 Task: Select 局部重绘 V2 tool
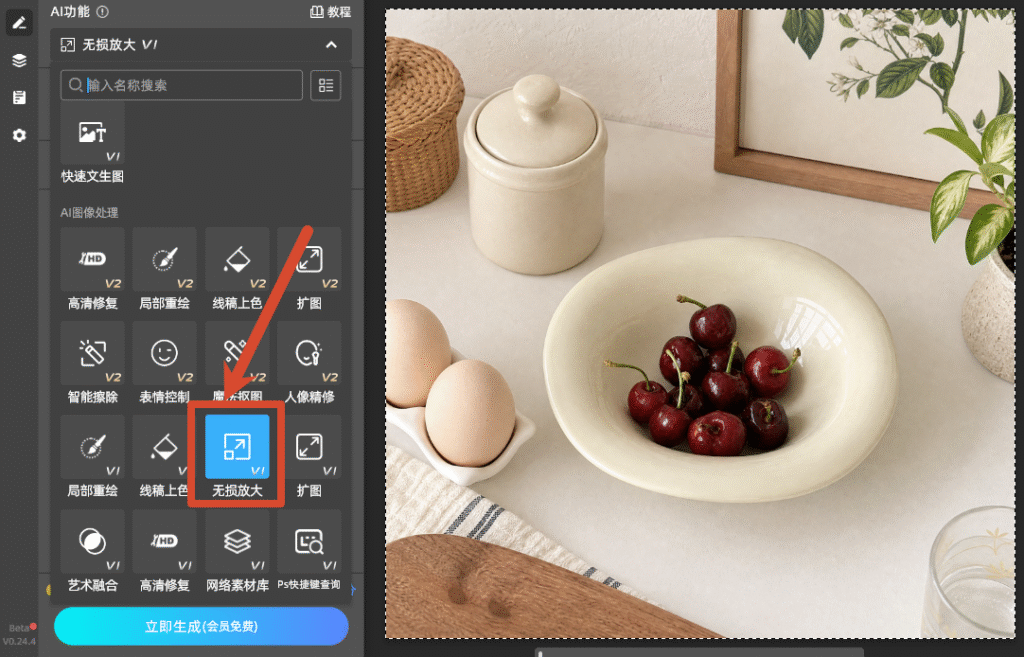(x=165, y=269)
